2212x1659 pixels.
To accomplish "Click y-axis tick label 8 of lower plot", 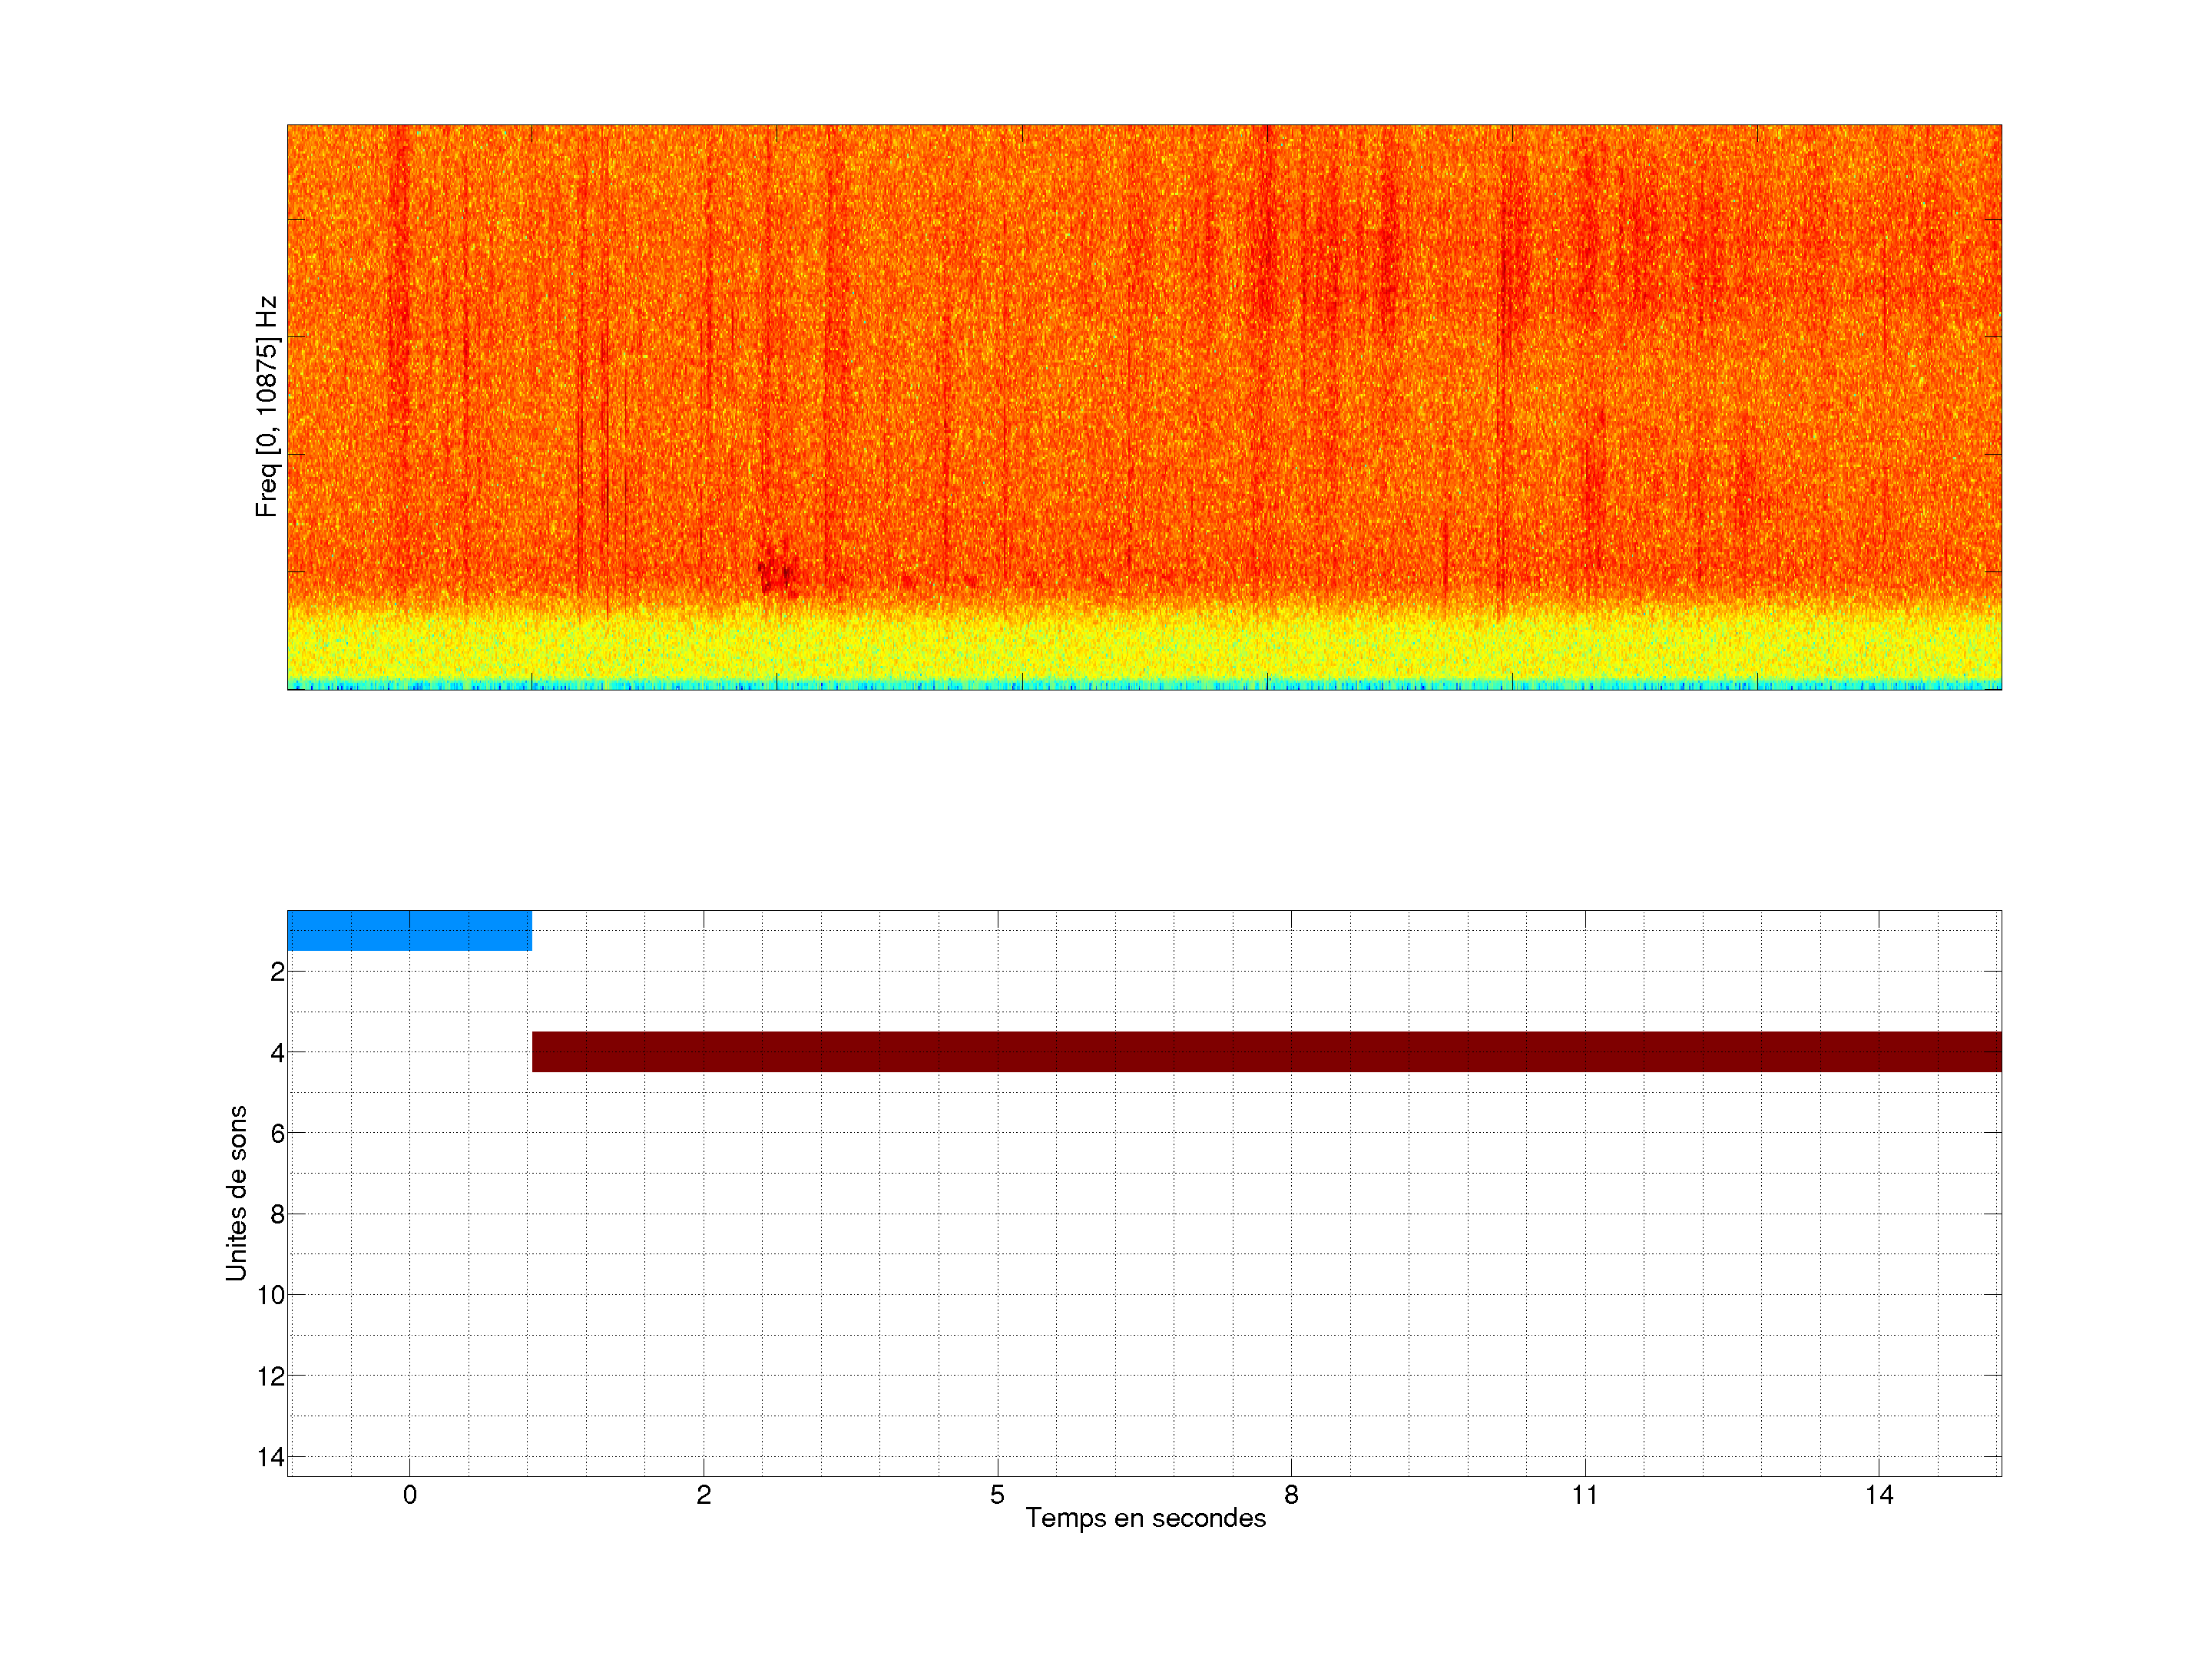I will coord(277,1214).
